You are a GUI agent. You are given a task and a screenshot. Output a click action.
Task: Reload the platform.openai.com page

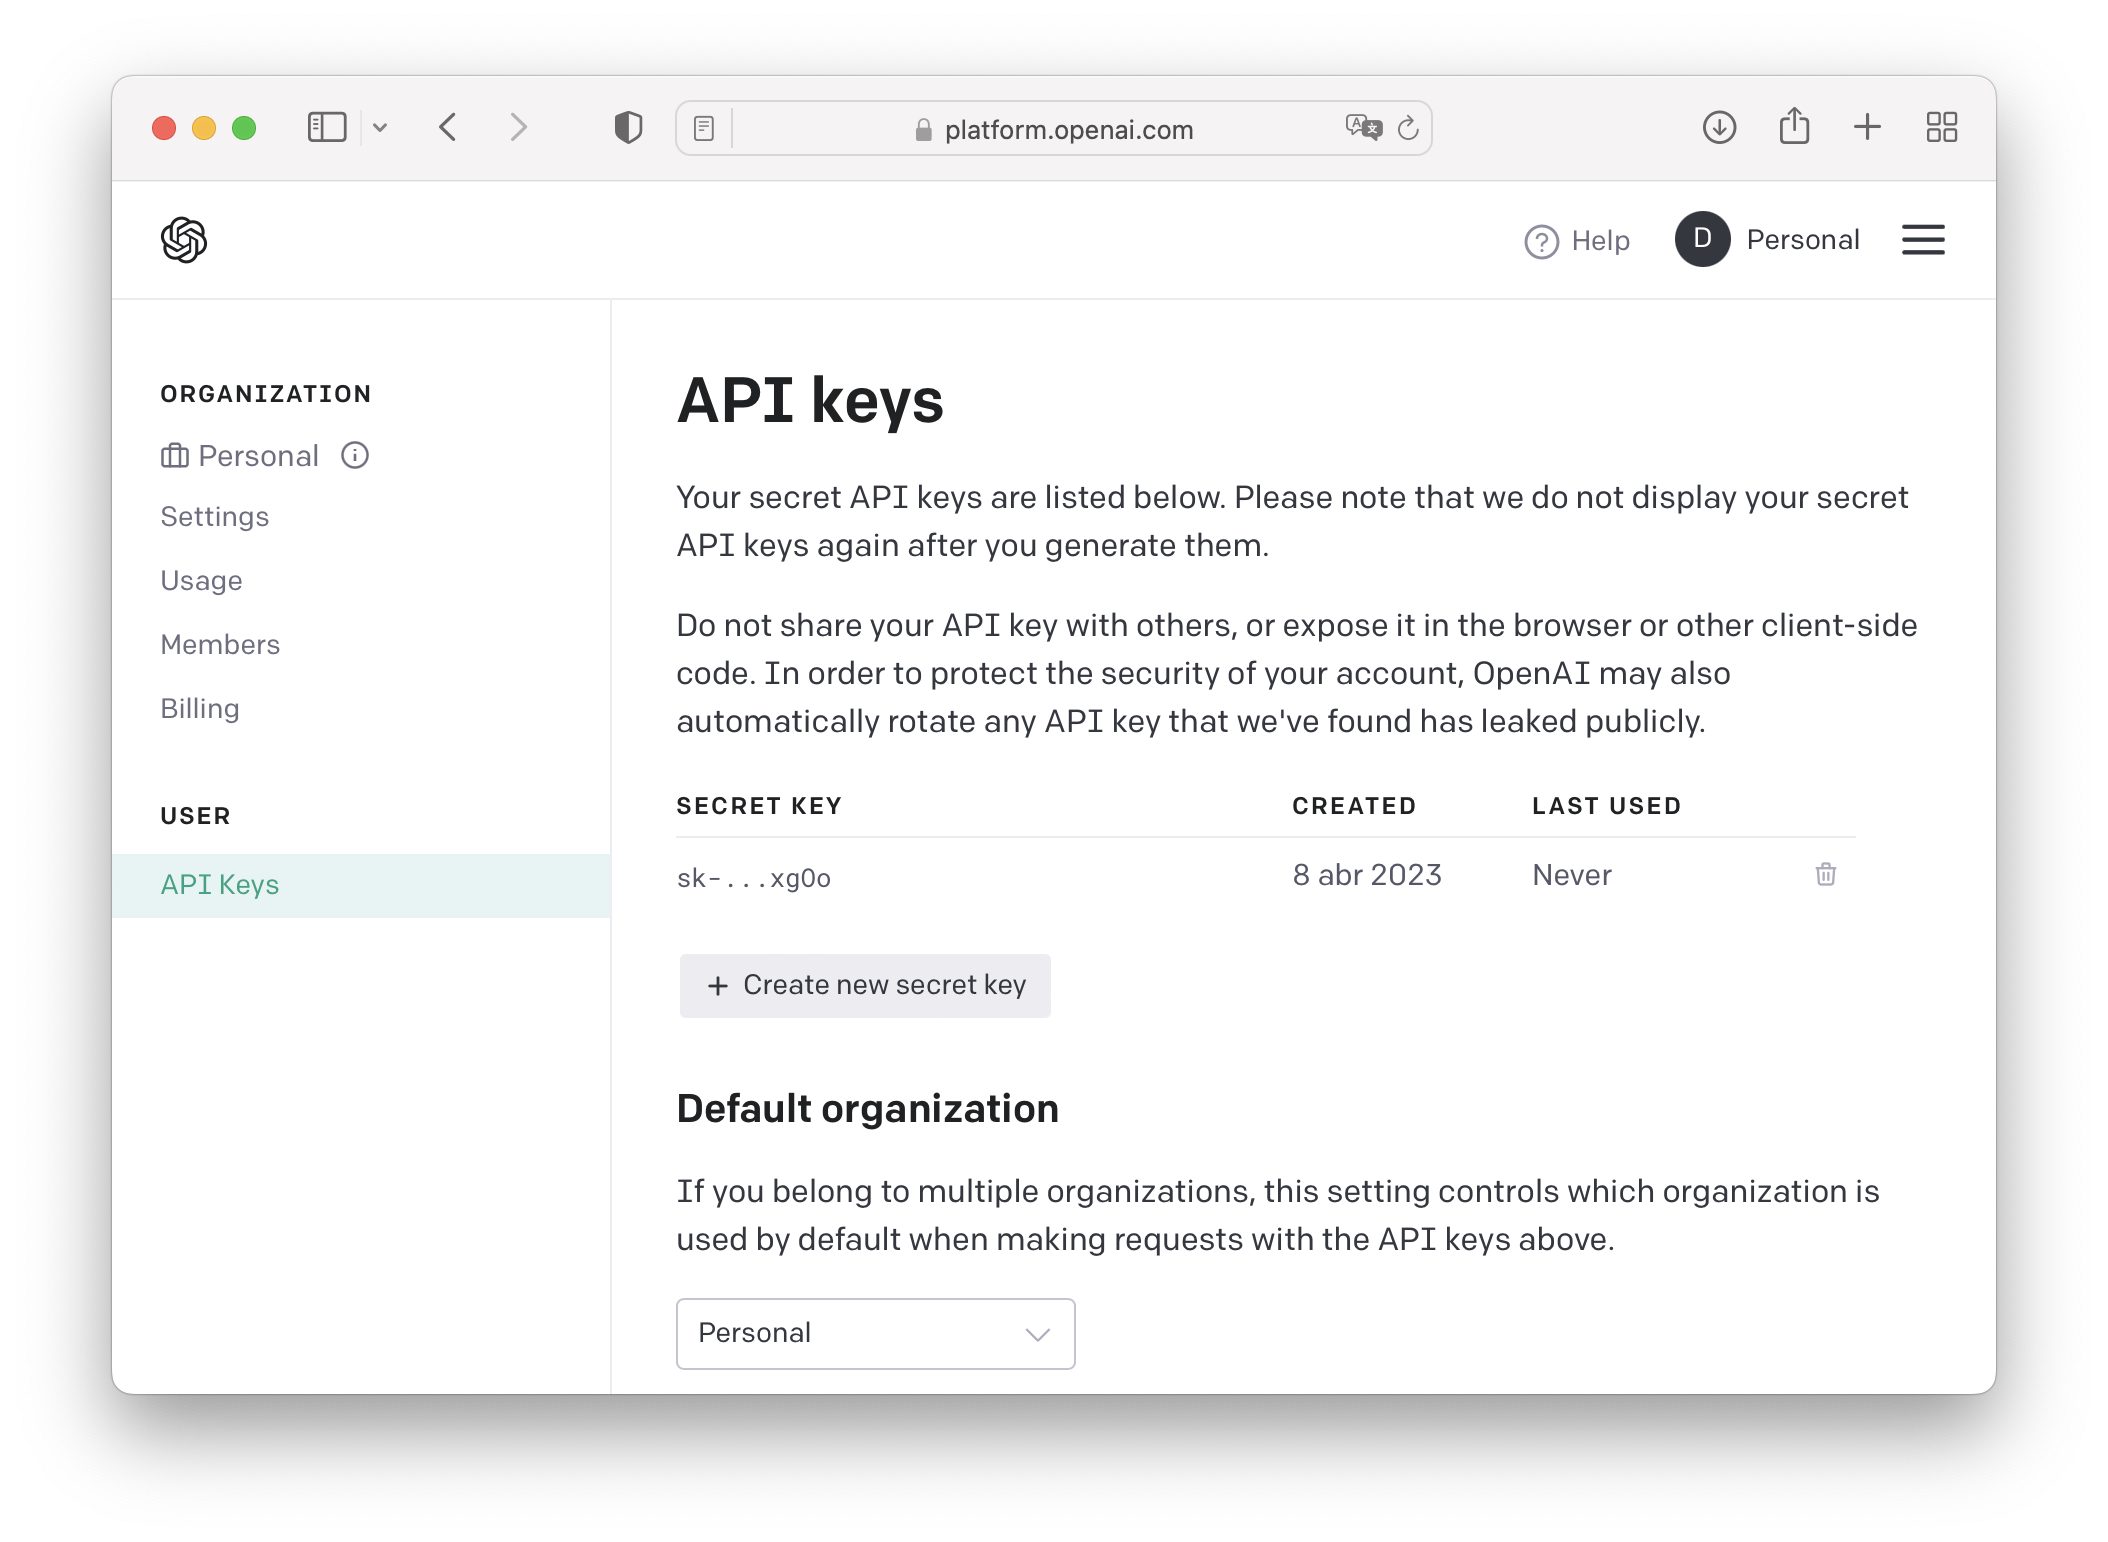(x=1408, y=128)
